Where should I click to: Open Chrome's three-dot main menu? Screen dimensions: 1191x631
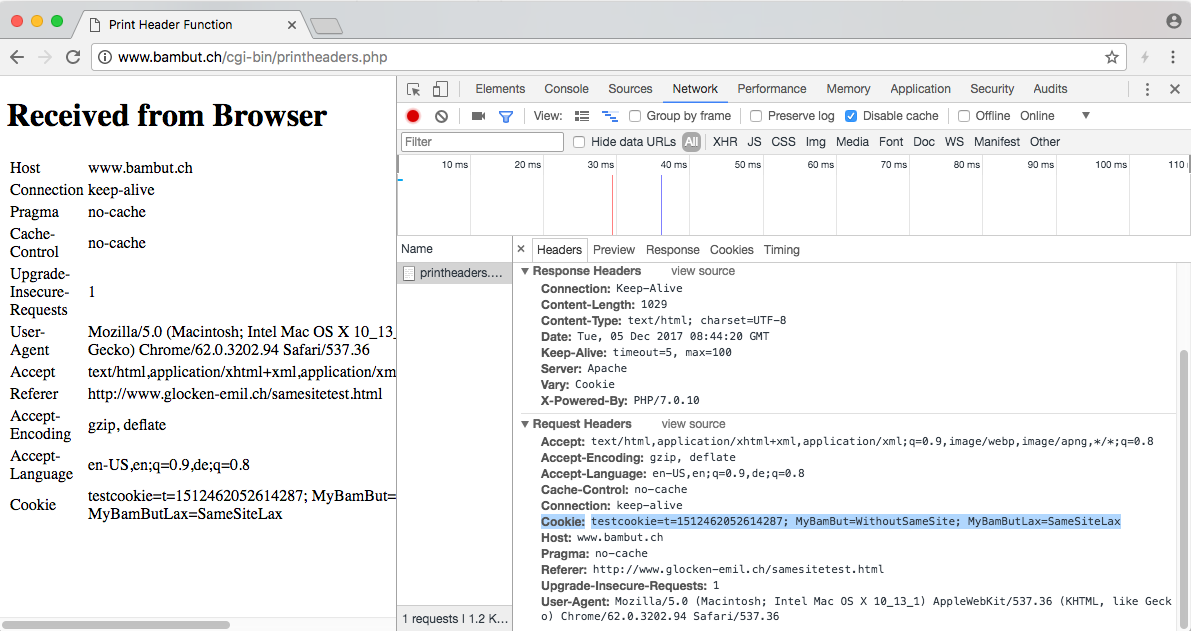tap(1174, 57)
